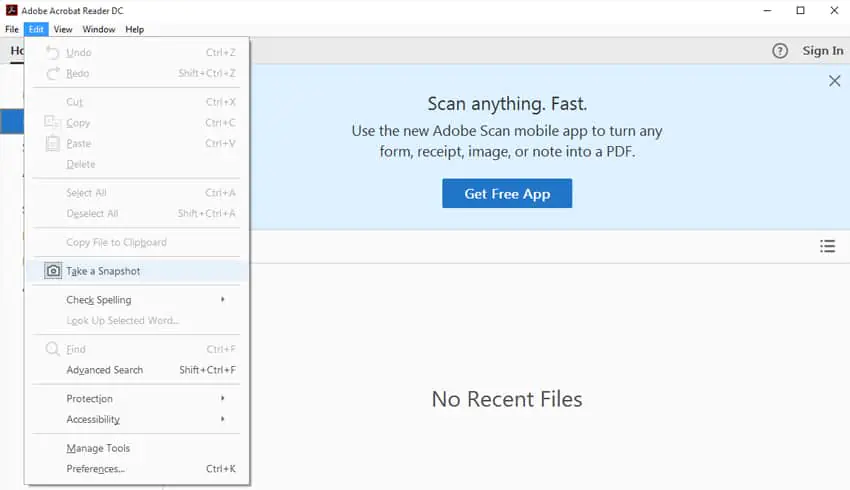The width and height of the screenshot is (850, 490).
Task: Choose Select All menu entry
Action: coord(137,192)
